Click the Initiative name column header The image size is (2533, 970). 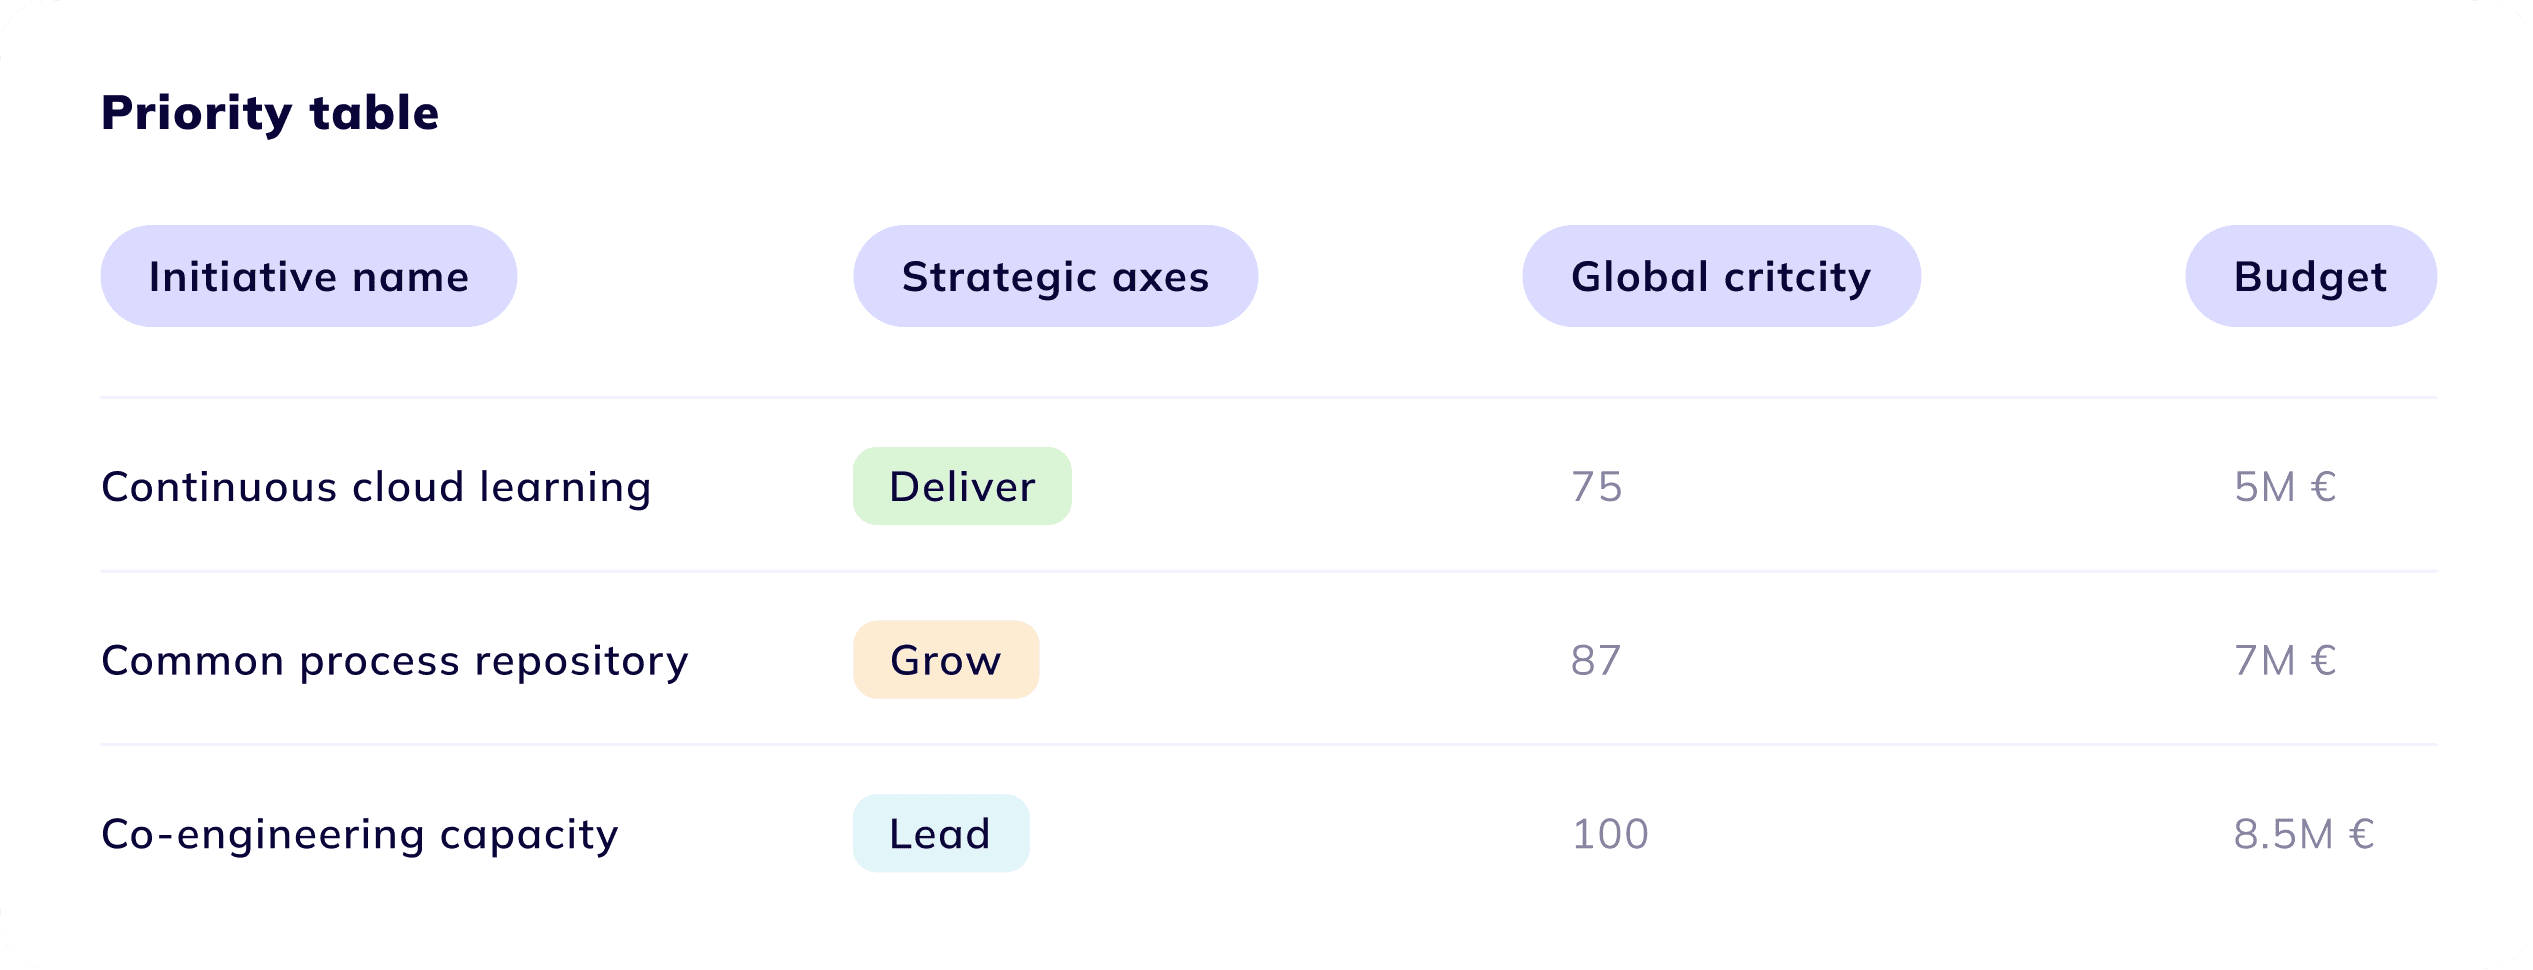pos(309,276)
